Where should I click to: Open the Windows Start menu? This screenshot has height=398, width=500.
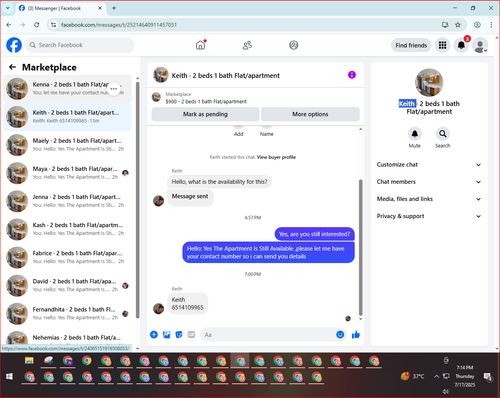click(9, 377)
